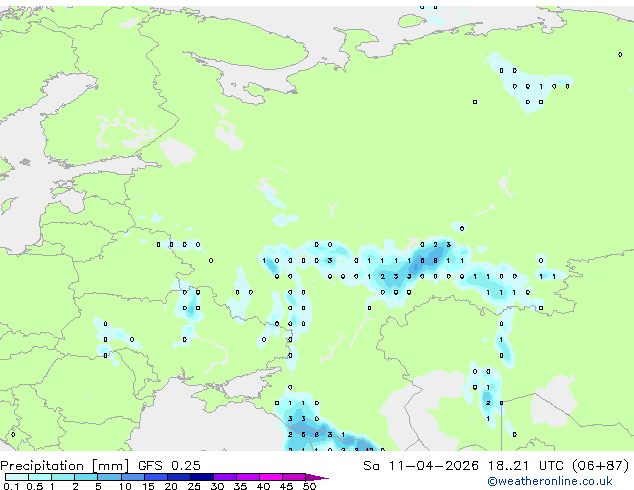Select the magenta swatch between 40 and 45
The height and width of the screenshot is (490, 634).
click(x=271, y=477)
